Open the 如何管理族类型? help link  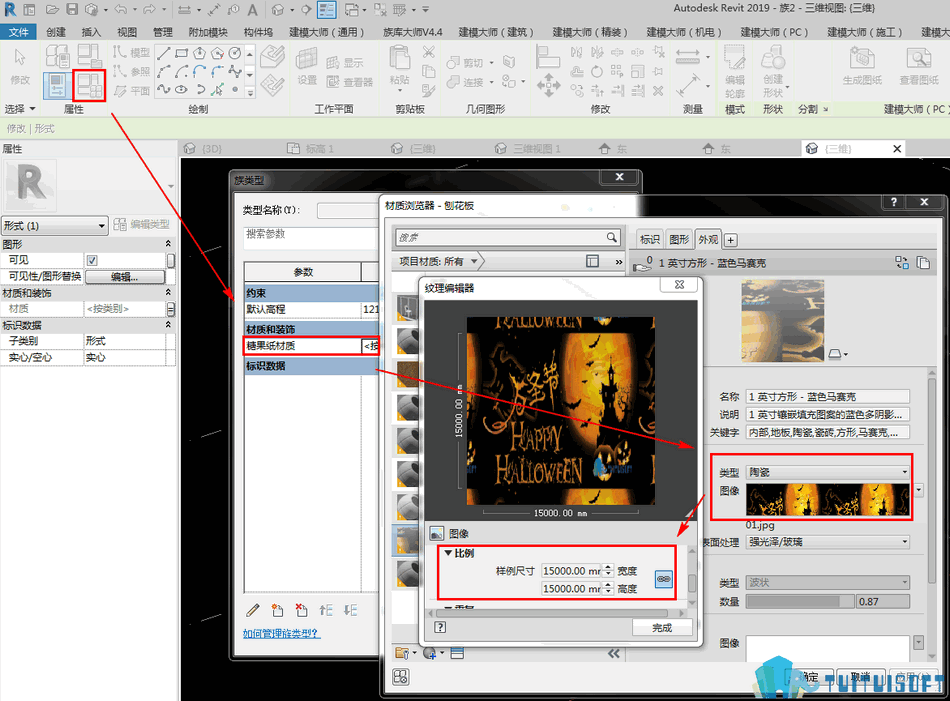281,633
